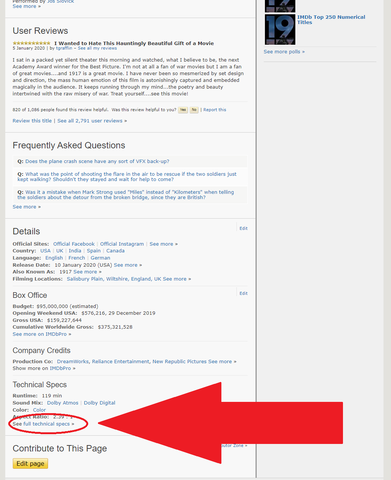This screenshot has height=480, width=391.
Task: Open the Dolby Digital sound mix link
Action: (99, 403)
